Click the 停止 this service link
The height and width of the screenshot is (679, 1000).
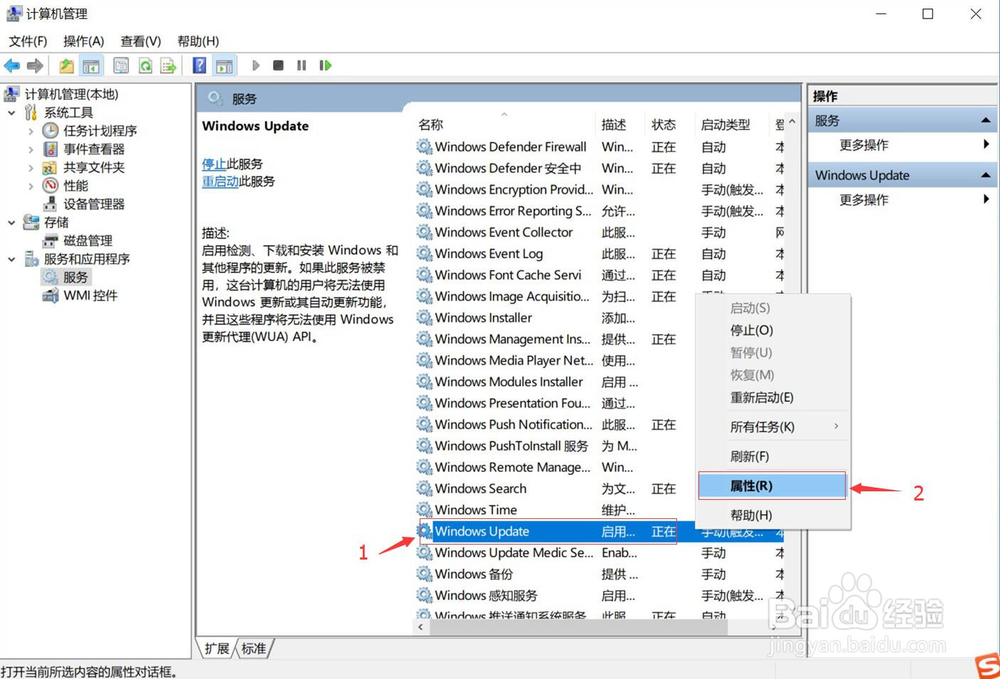click(214, 164)
